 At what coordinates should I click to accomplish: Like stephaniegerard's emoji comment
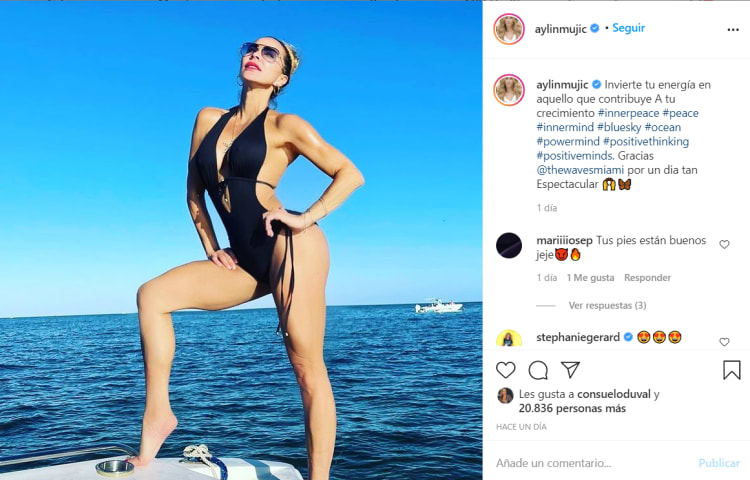click(724, 342)
